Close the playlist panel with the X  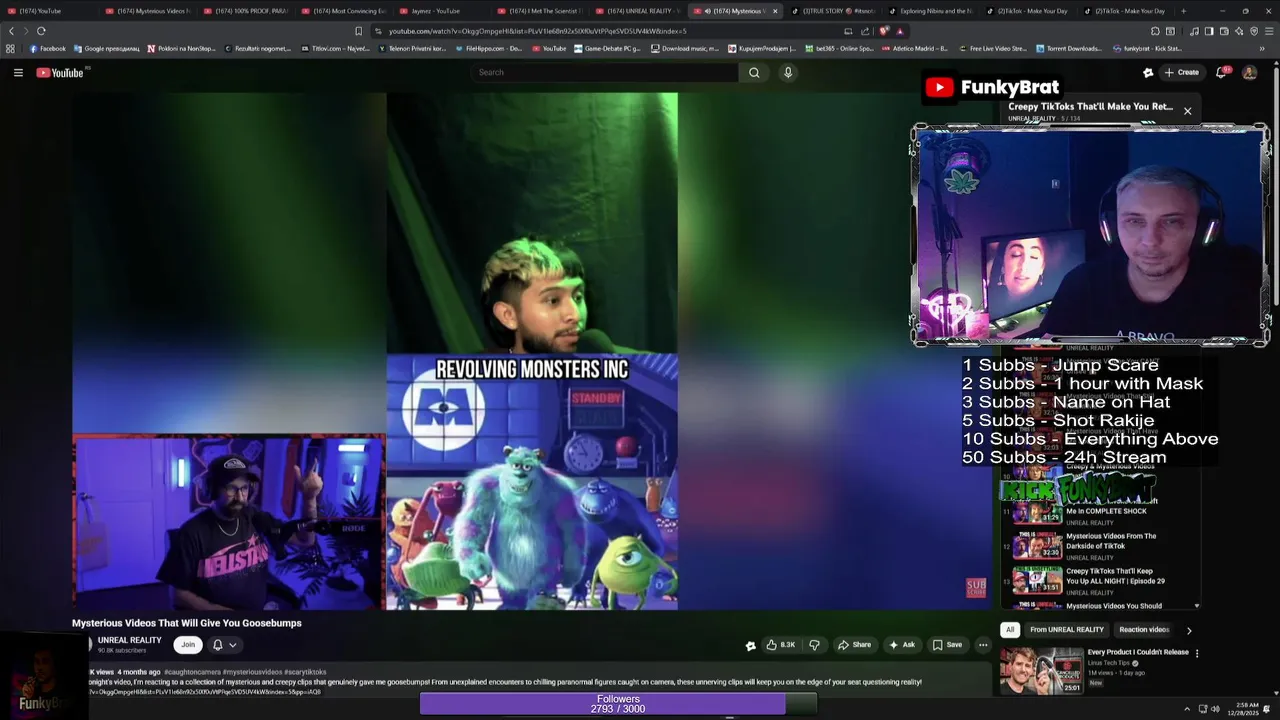tap(1187, 111)
